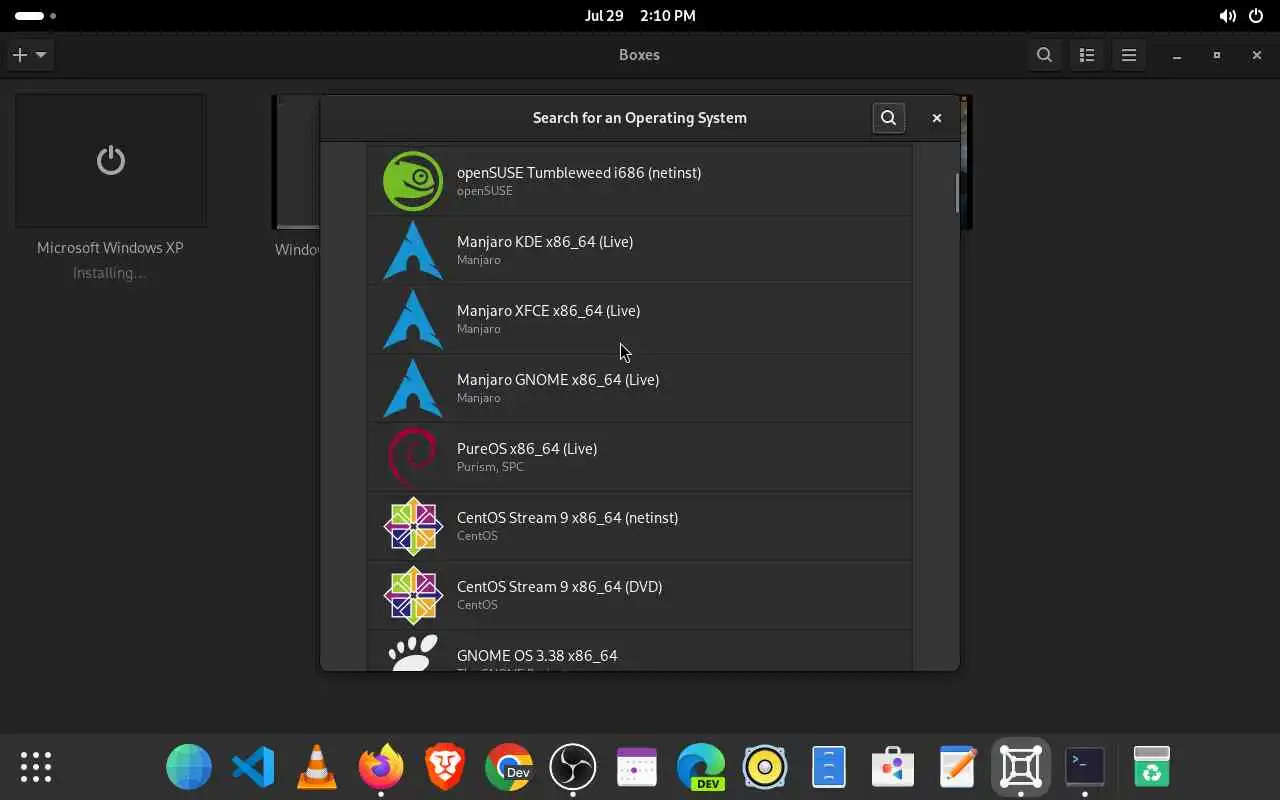Pick CentOS Stream 9 x86_64 (DVD)

pos(640,595)
